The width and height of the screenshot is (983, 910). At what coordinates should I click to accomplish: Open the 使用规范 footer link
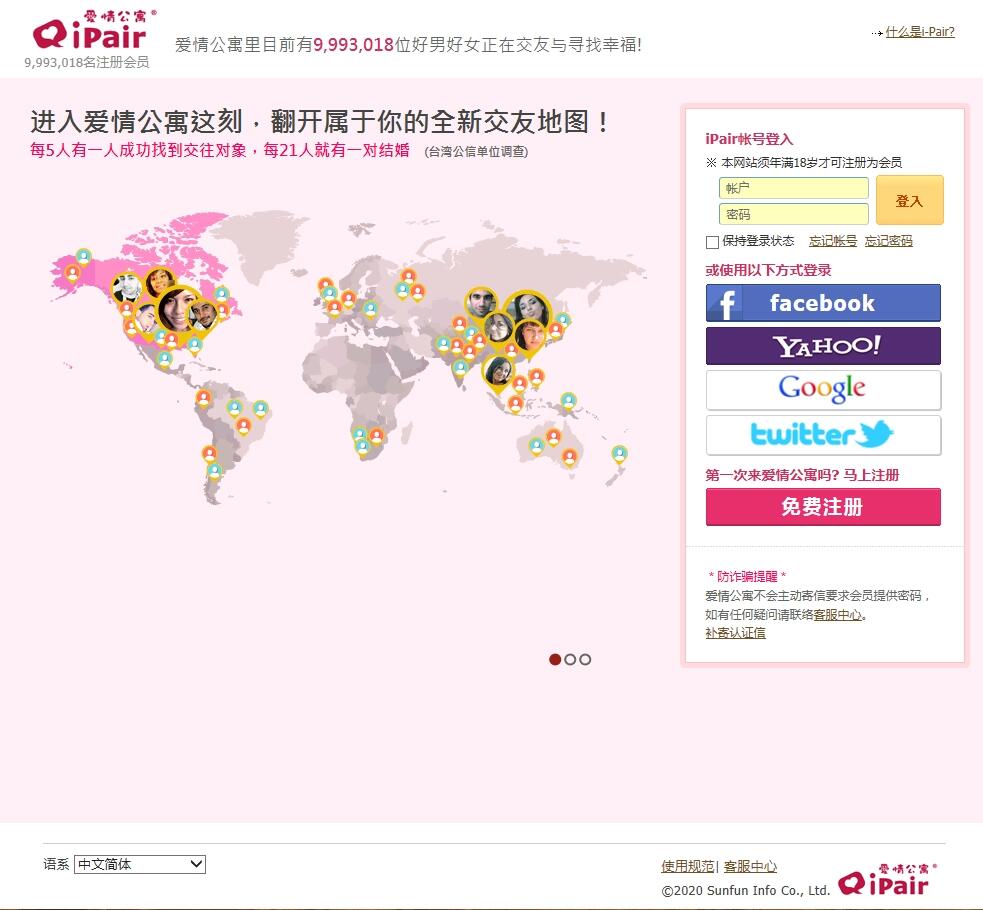coord(688,866)
